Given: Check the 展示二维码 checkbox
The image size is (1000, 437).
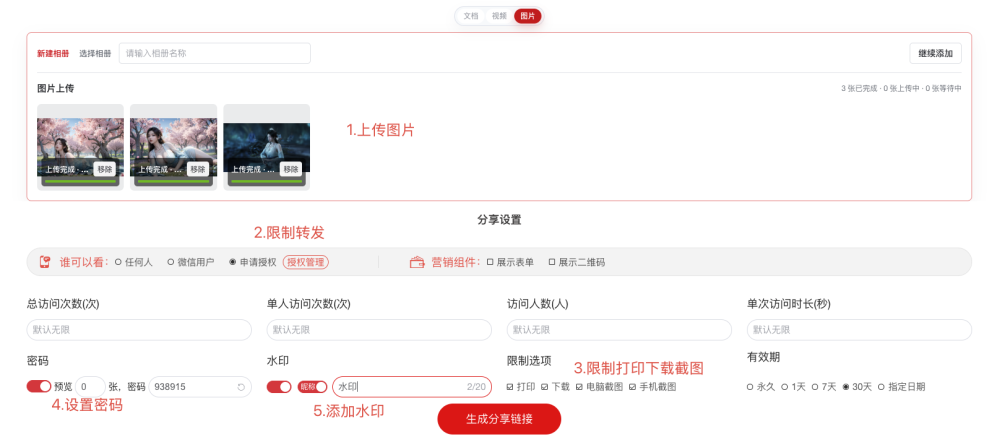Looking at the screenshot, I should click(x=577, y=262).
